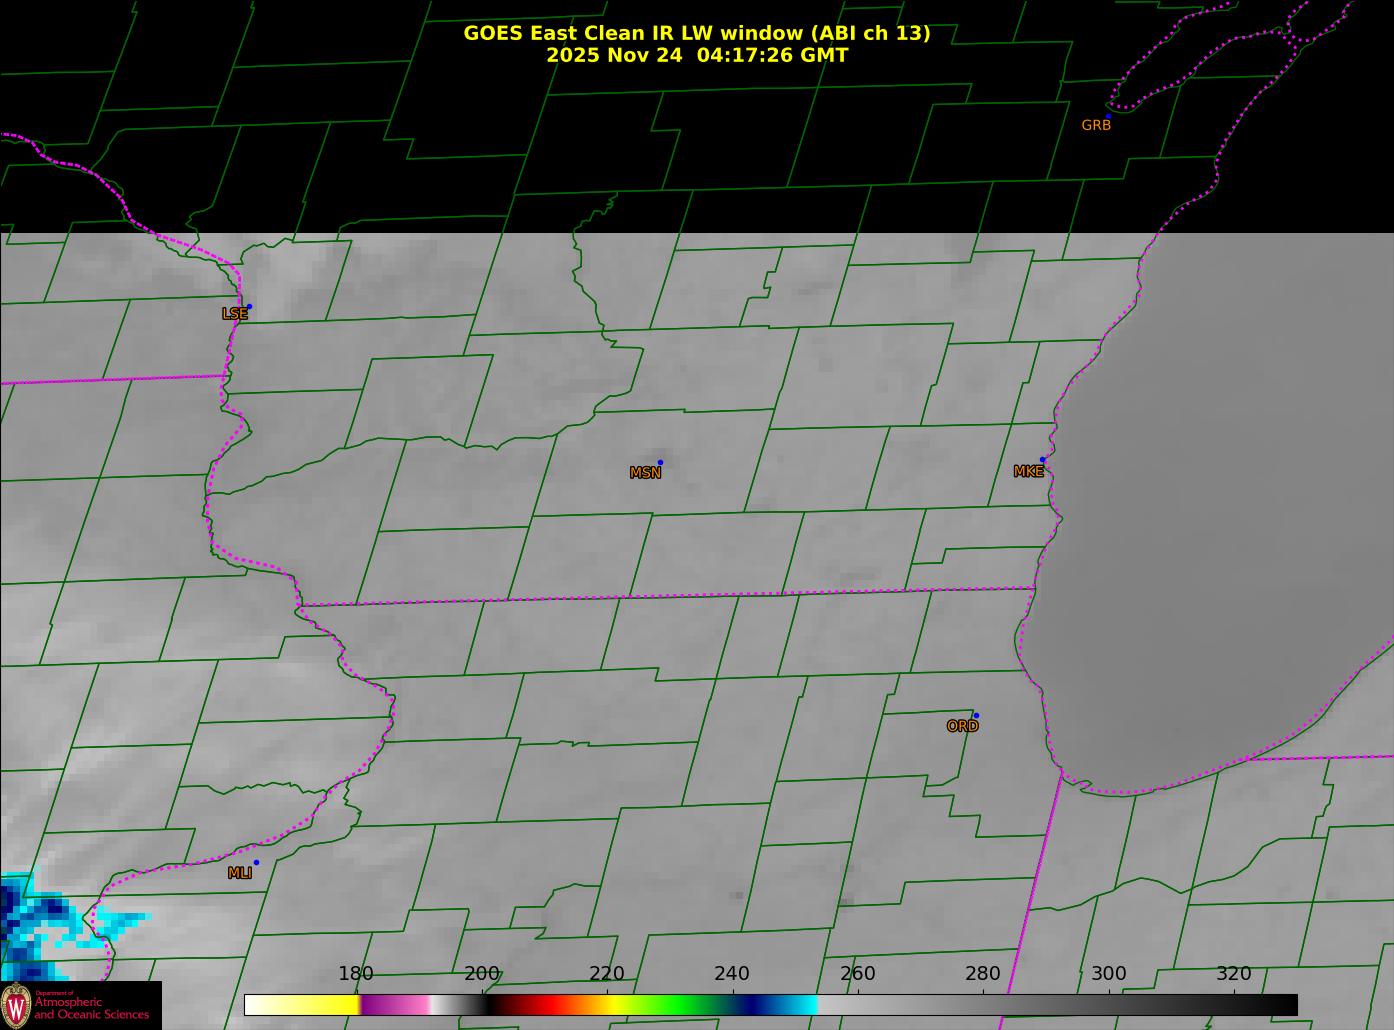The width and height of the screenshot is (1394, 1030).
Task: Pick the green section of the colorbar
Action: coord(680,1004)
